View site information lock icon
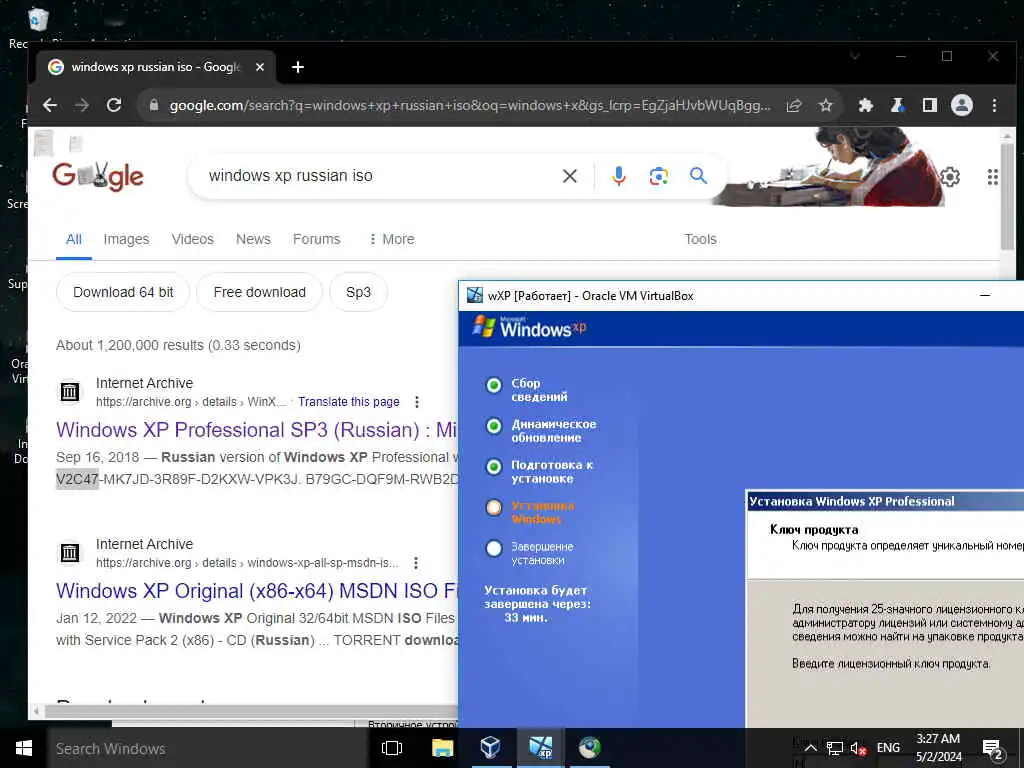Screen dimensions: 1024x768 pyautogui.click(x=154, y=105)
